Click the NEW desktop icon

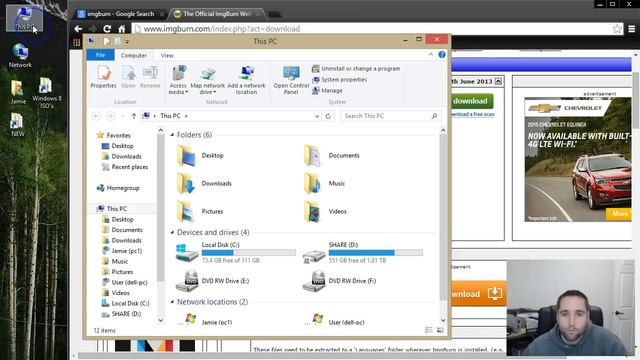coord(17,124)
